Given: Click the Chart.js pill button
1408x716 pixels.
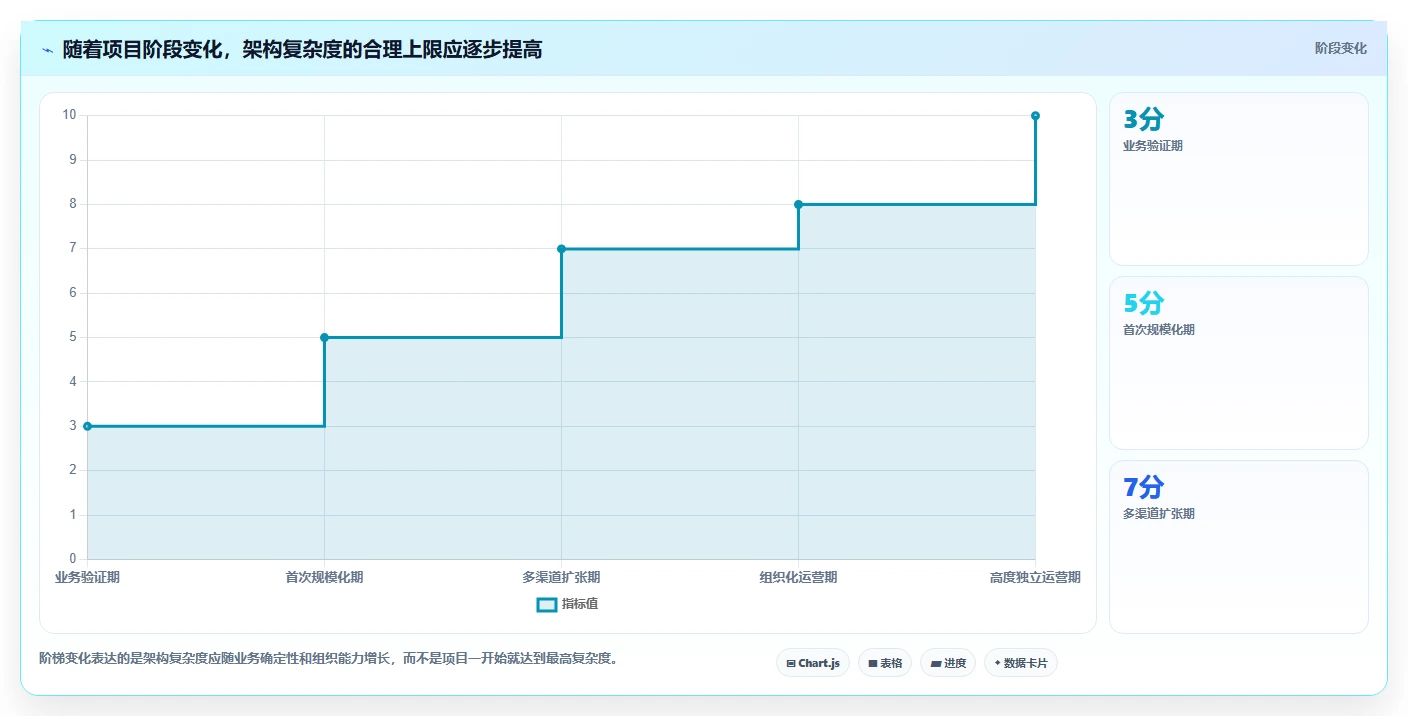Looking at the screenshot, I should [813, 663].
